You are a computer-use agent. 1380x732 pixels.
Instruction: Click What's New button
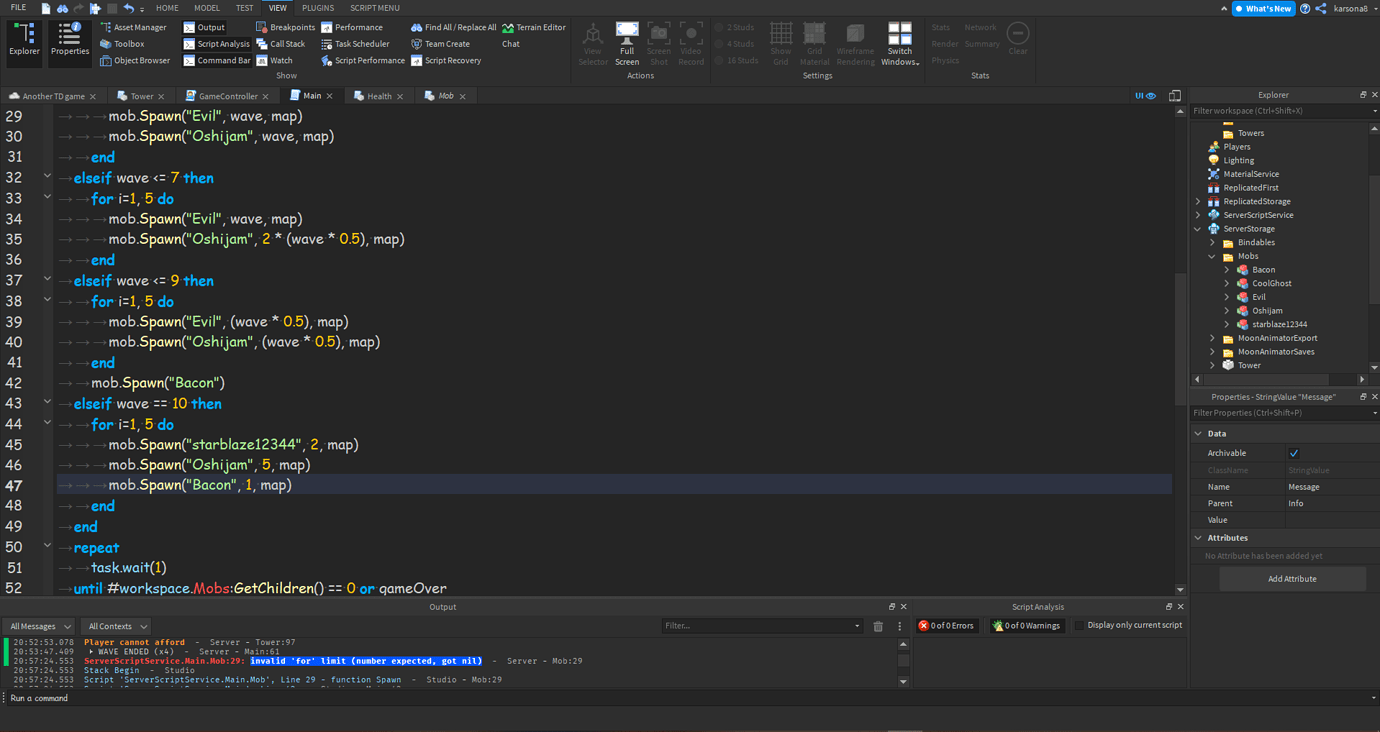1264,9
